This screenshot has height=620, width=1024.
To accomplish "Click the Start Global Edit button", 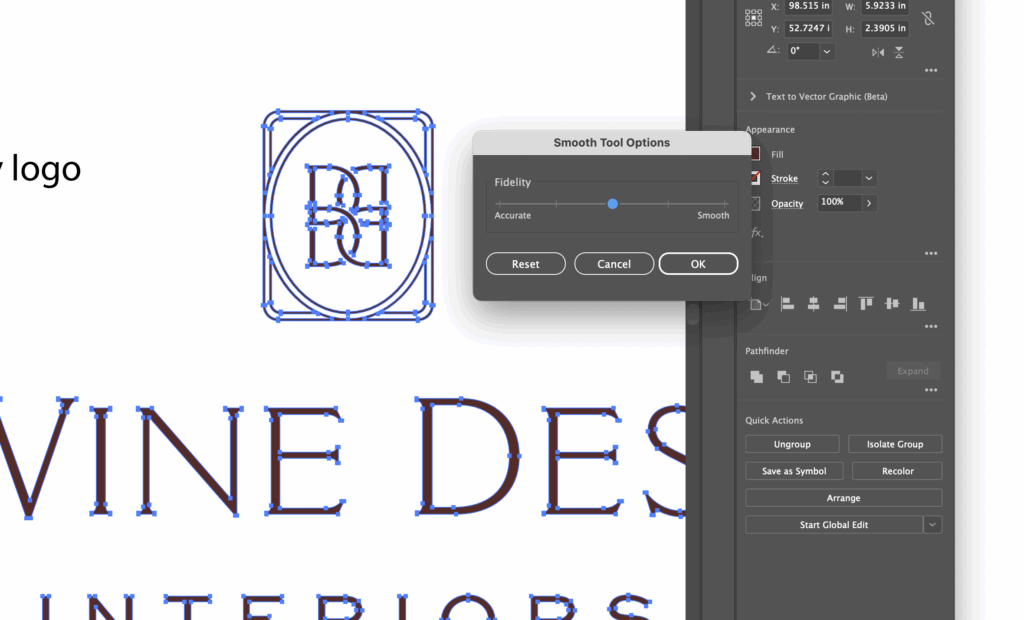I will pyautogui.click(x=833, y=525).
